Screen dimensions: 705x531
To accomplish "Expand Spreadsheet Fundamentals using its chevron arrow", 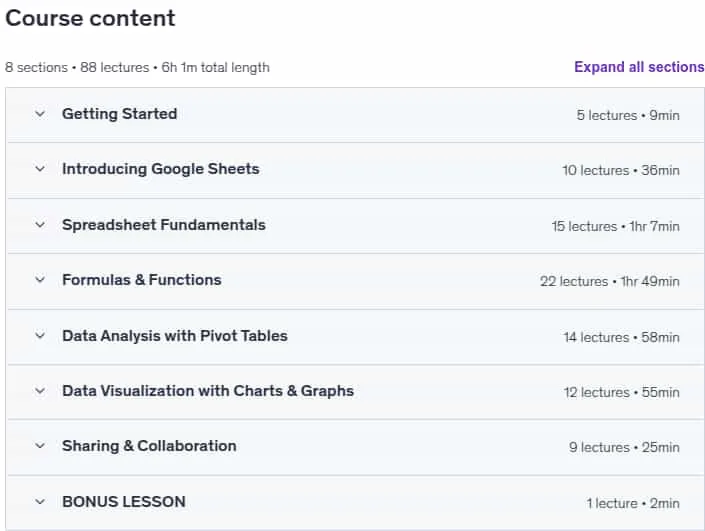I will click(40, 225).
